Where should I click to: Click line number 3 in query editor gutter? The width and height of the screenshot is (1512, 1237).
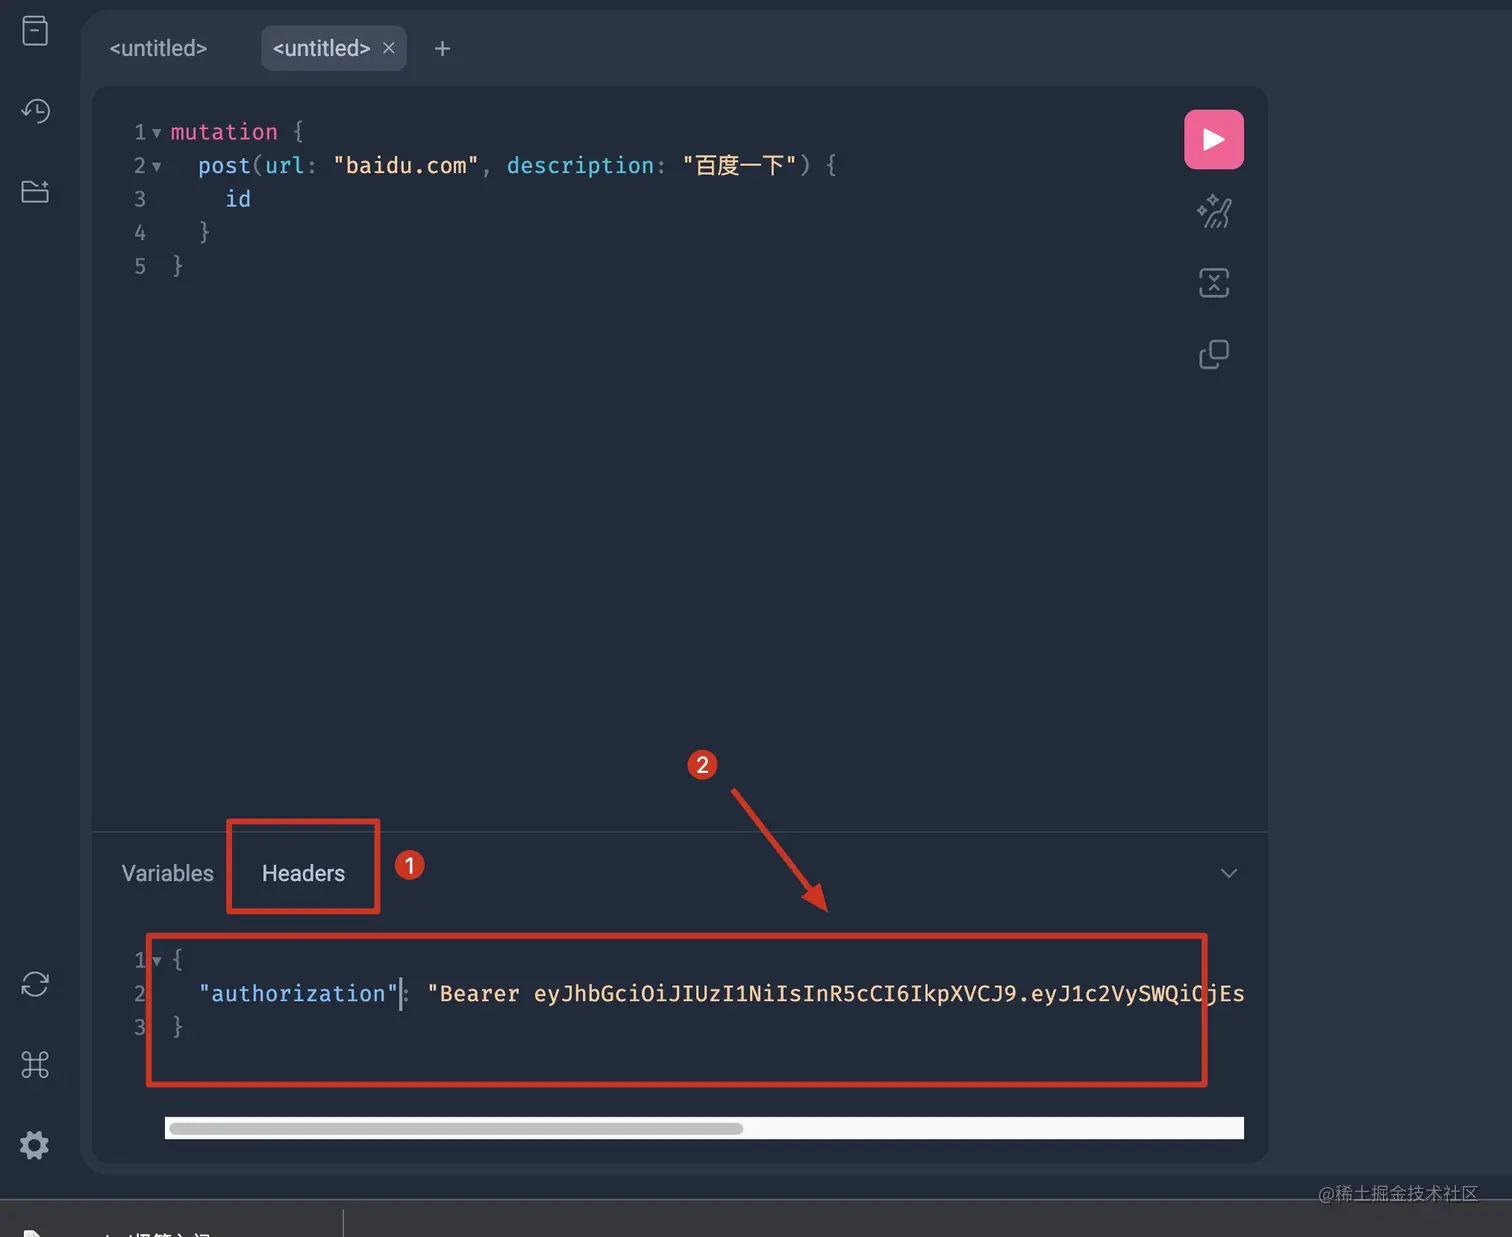pyautogui.click(x=140, y=199)
